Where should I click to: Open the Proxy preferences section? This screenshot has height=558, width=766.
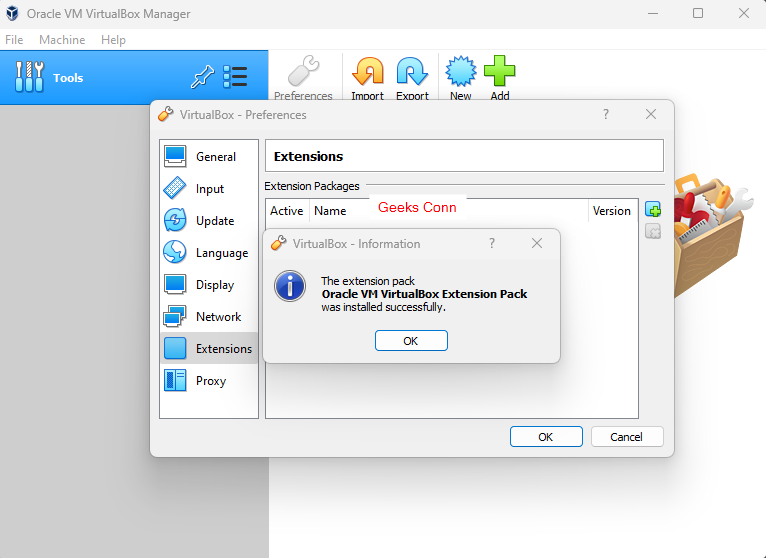click(x=209, y=381)
